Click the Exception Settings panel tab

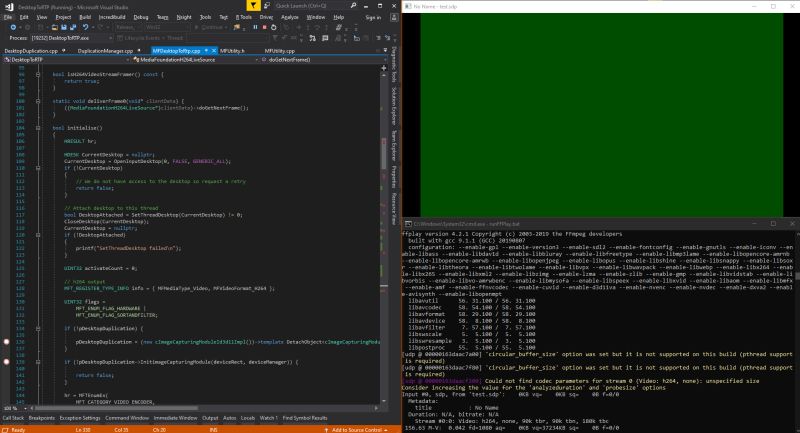point(80,418)
